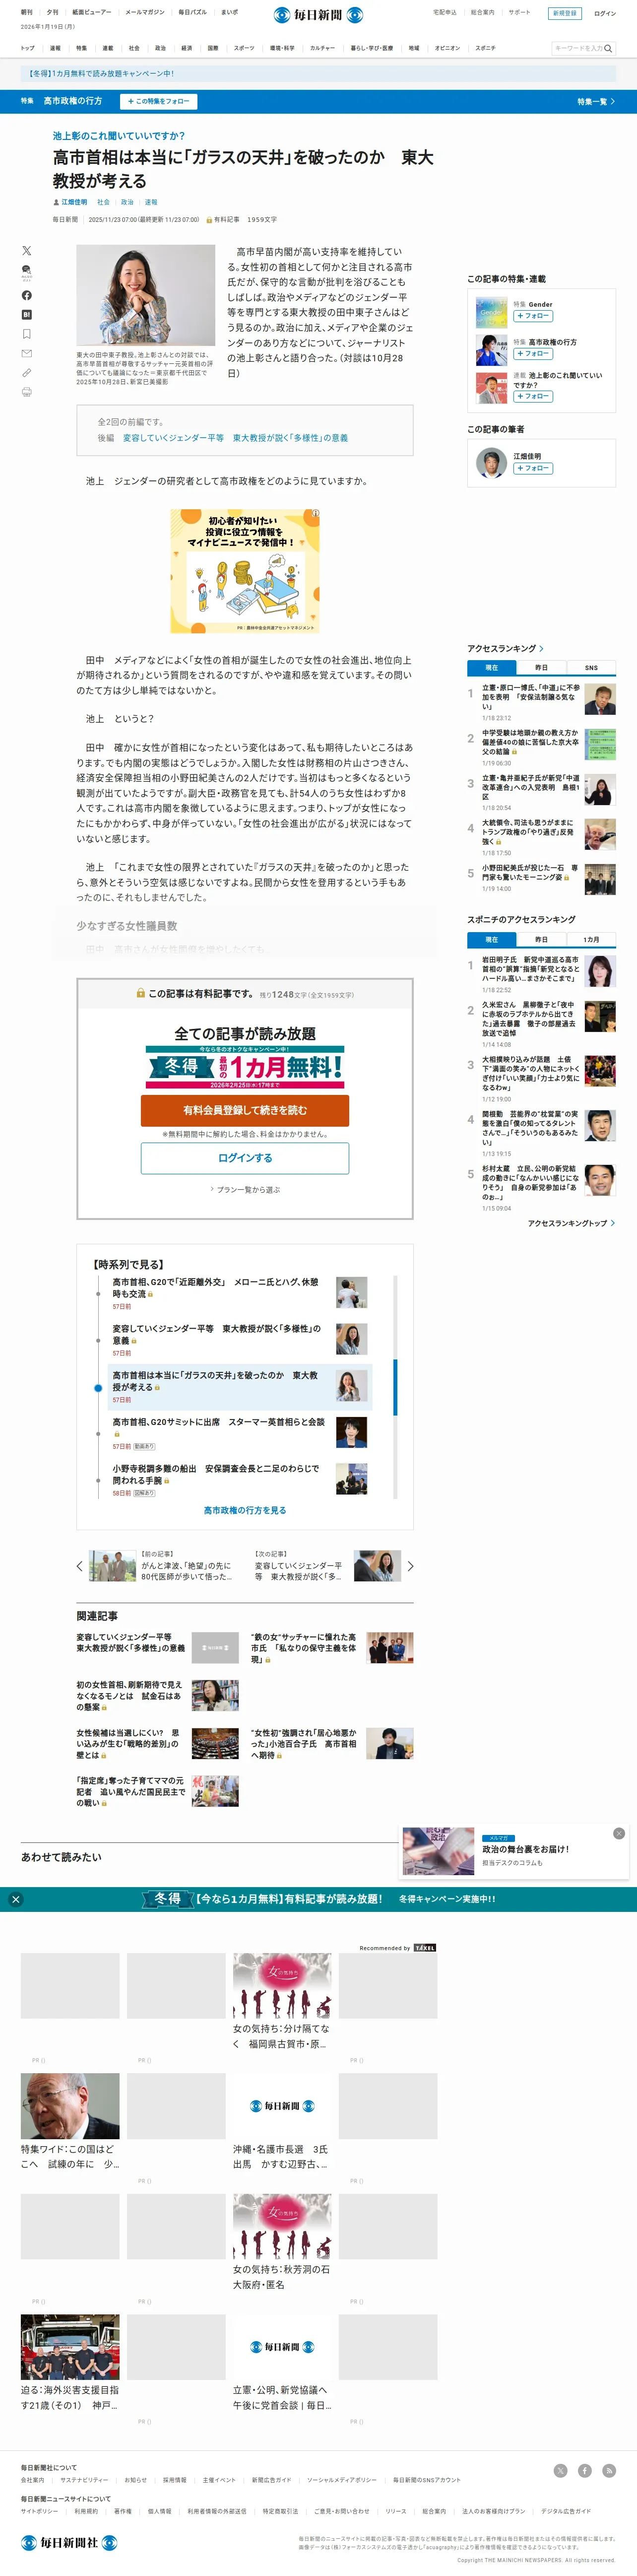Print the article with the printer icon

(27, 392)
